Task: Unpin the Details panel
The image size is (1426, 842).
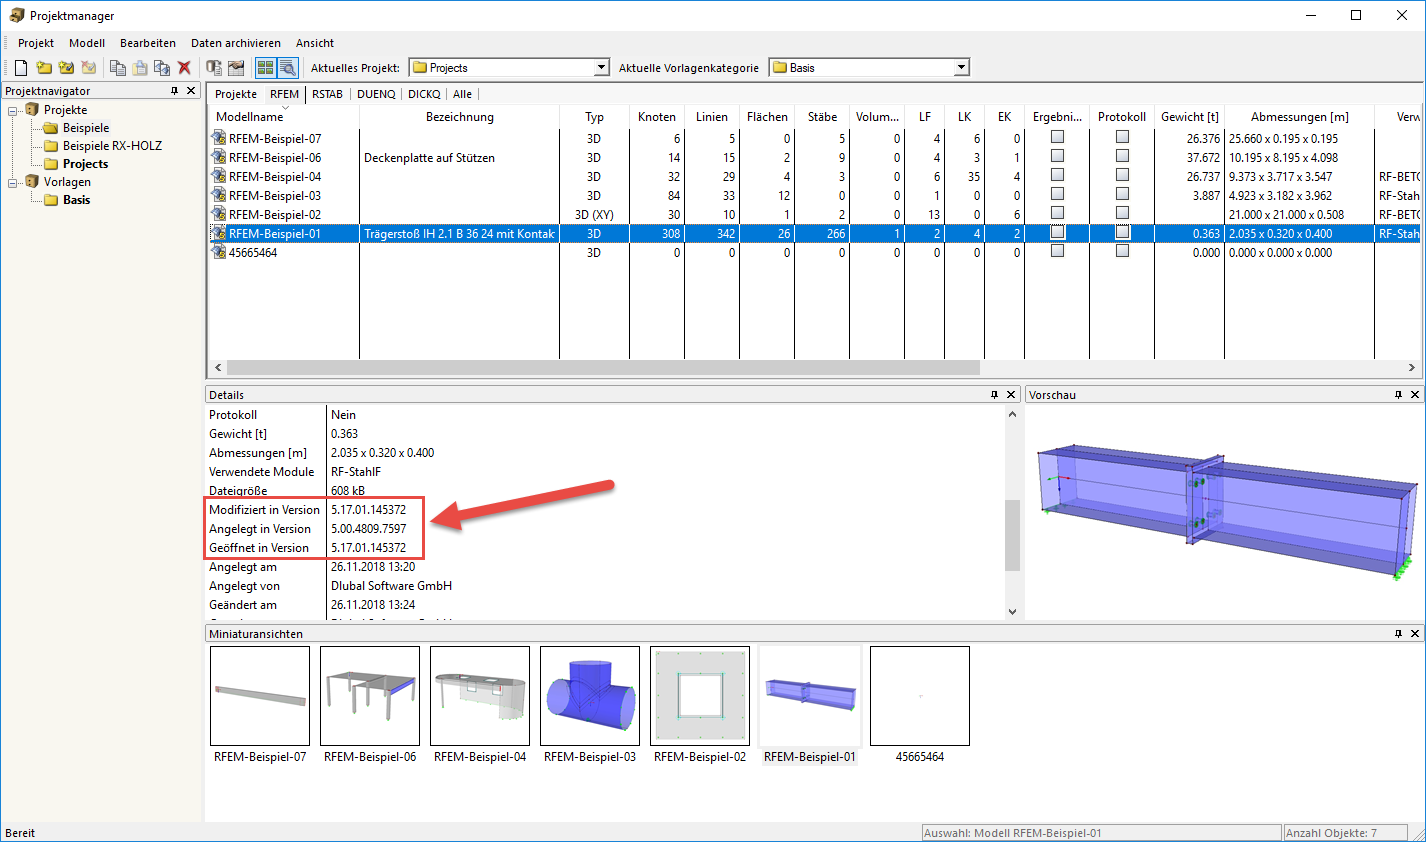Action: coord(993,394)
